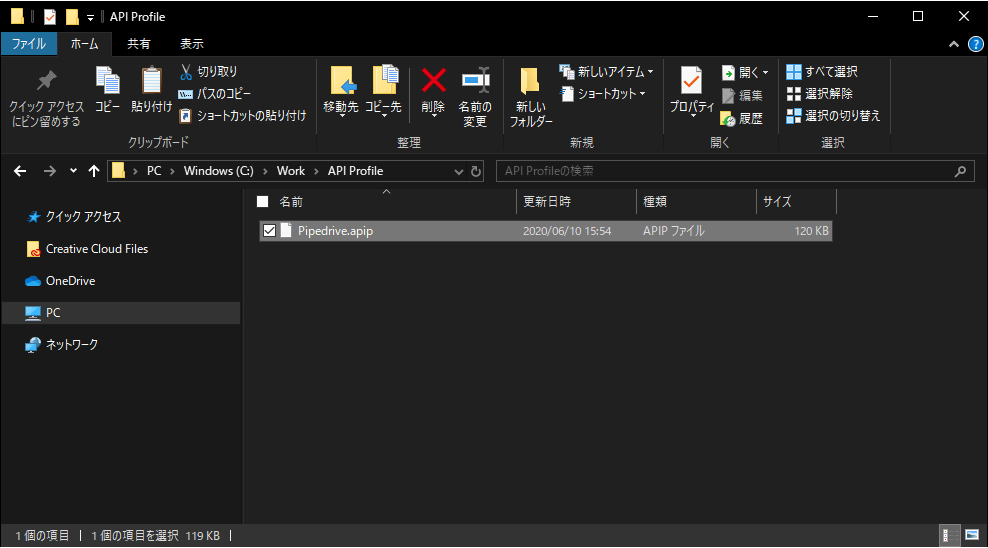Click Paste shortcut (ショートカットの貼り付け)
The height and width of the screenshot is (548, 988).
pyautogui.click(x=243, y=116)
